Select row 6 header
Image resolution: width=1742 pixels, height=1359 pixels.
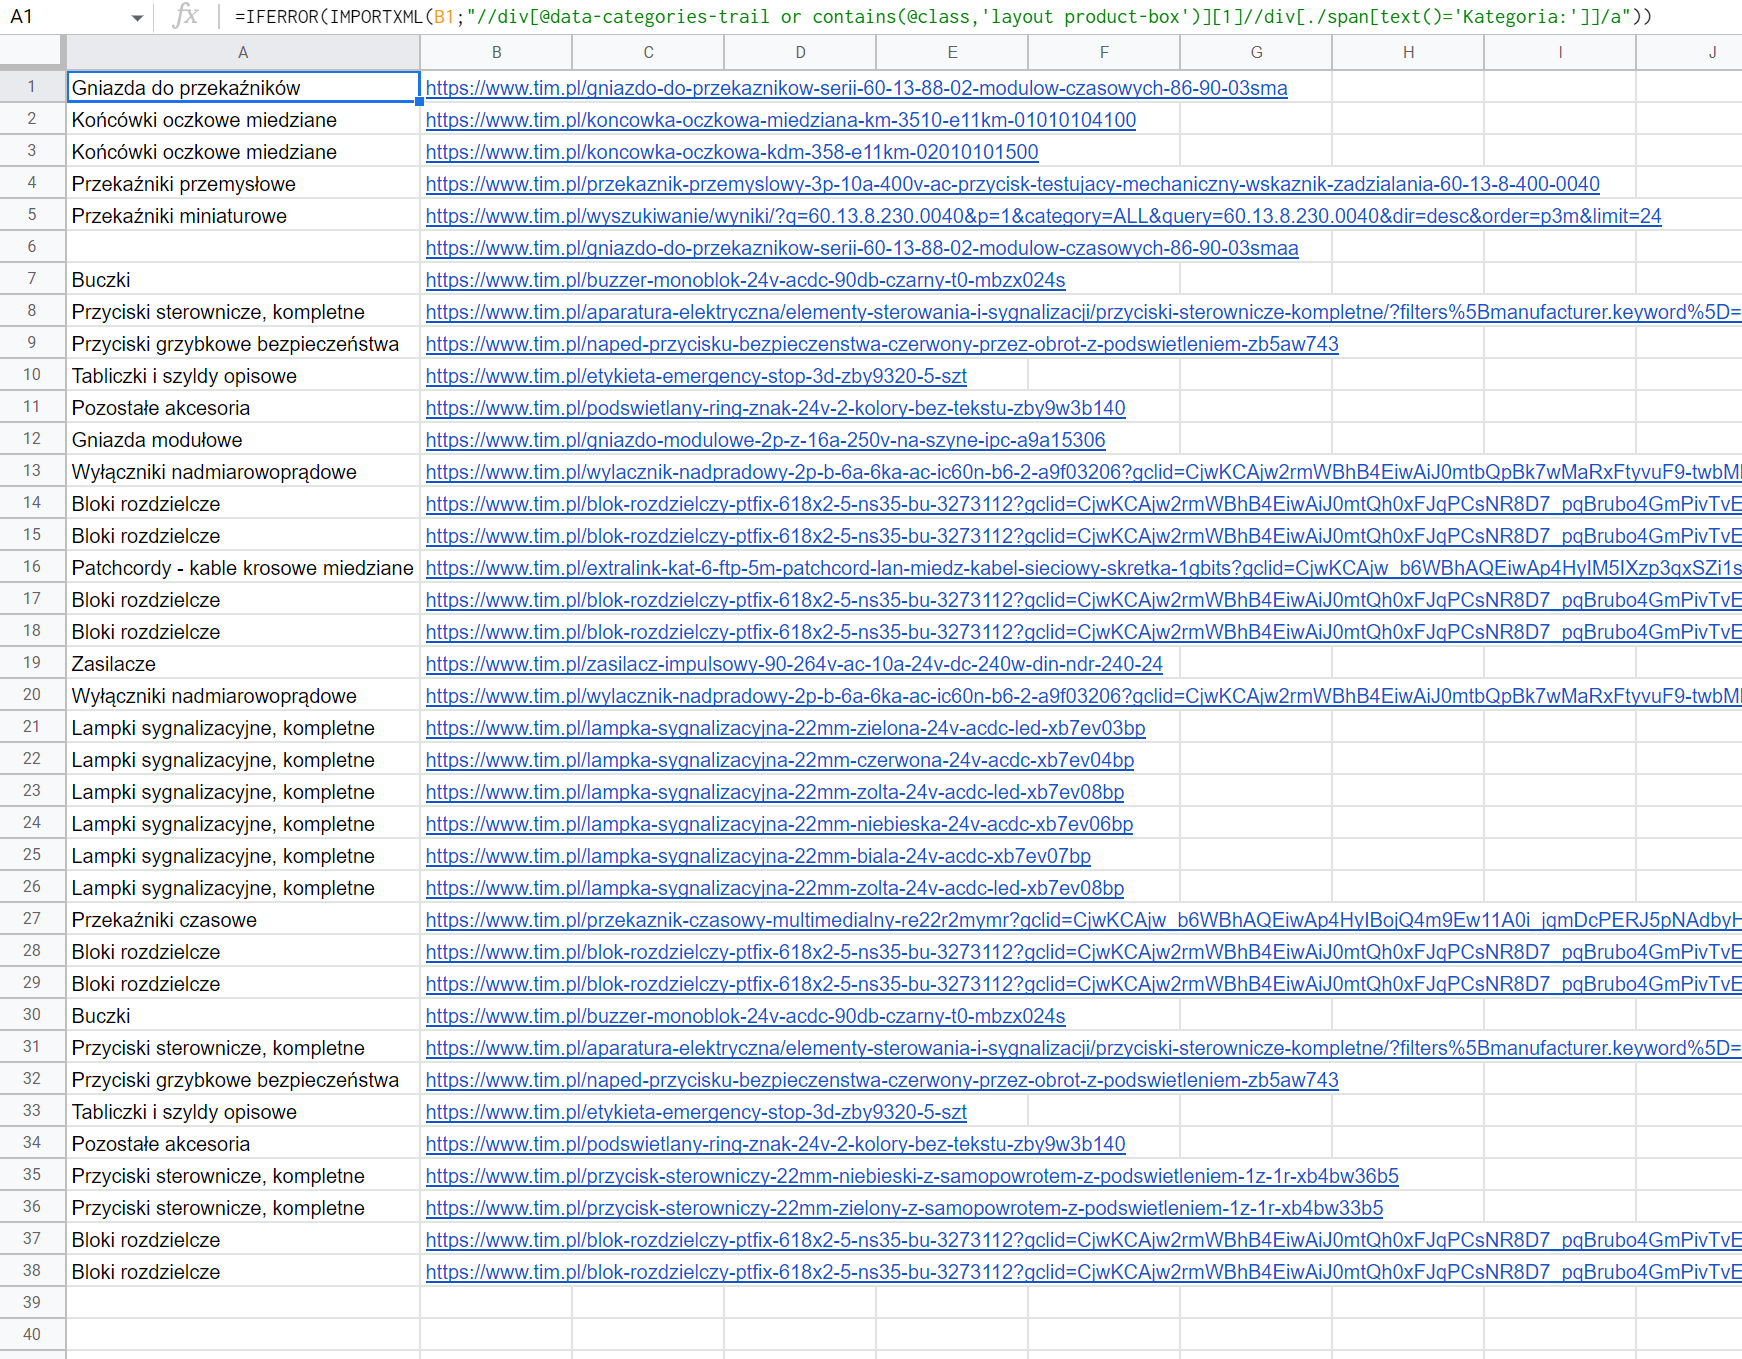click(x=32, y=247)
